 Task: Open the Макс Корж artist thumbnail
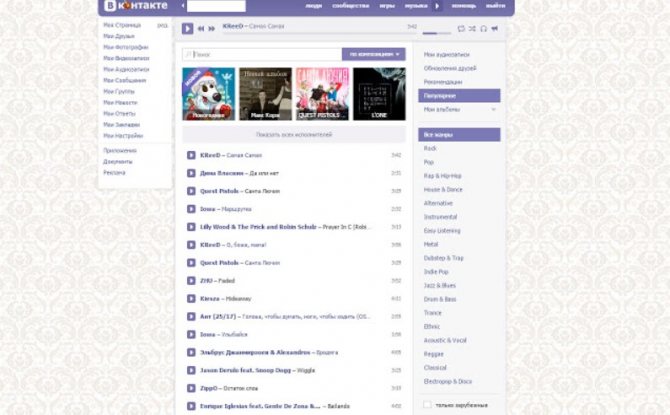pyautogui.click(x=265, y=94)
